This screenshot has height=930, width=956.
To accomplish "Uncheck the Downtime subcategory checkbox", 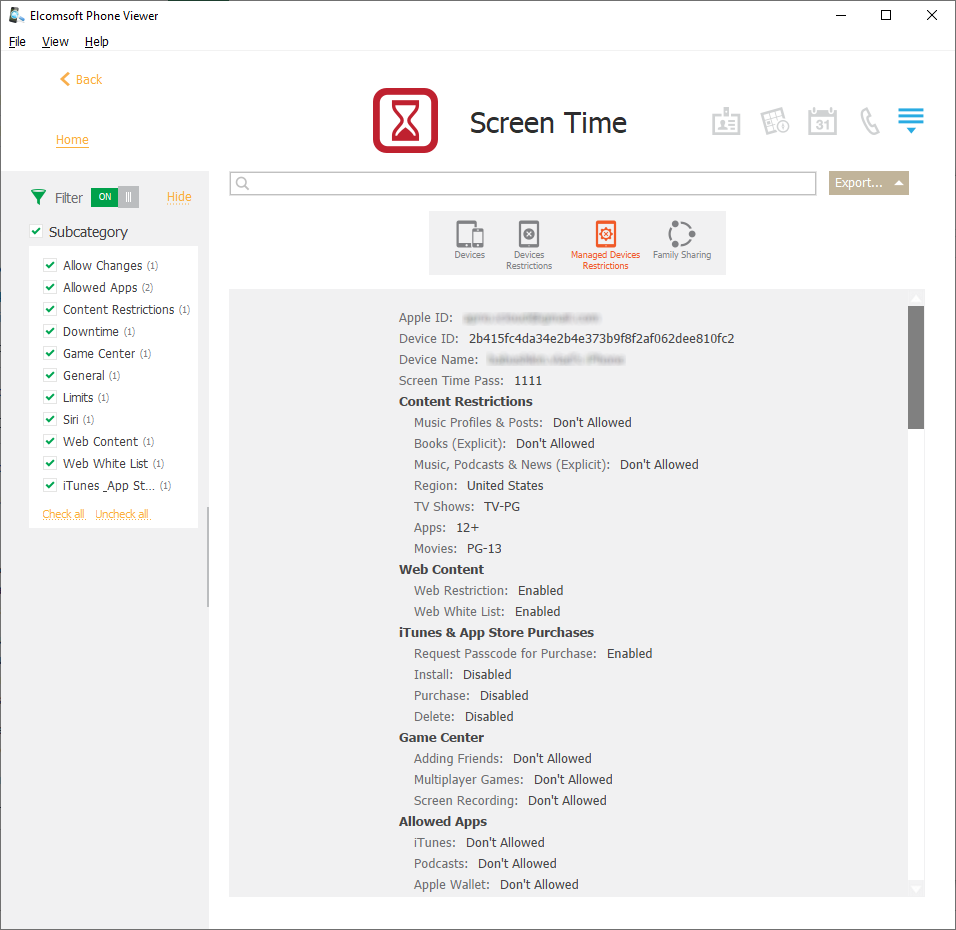I will coord(50,331).
